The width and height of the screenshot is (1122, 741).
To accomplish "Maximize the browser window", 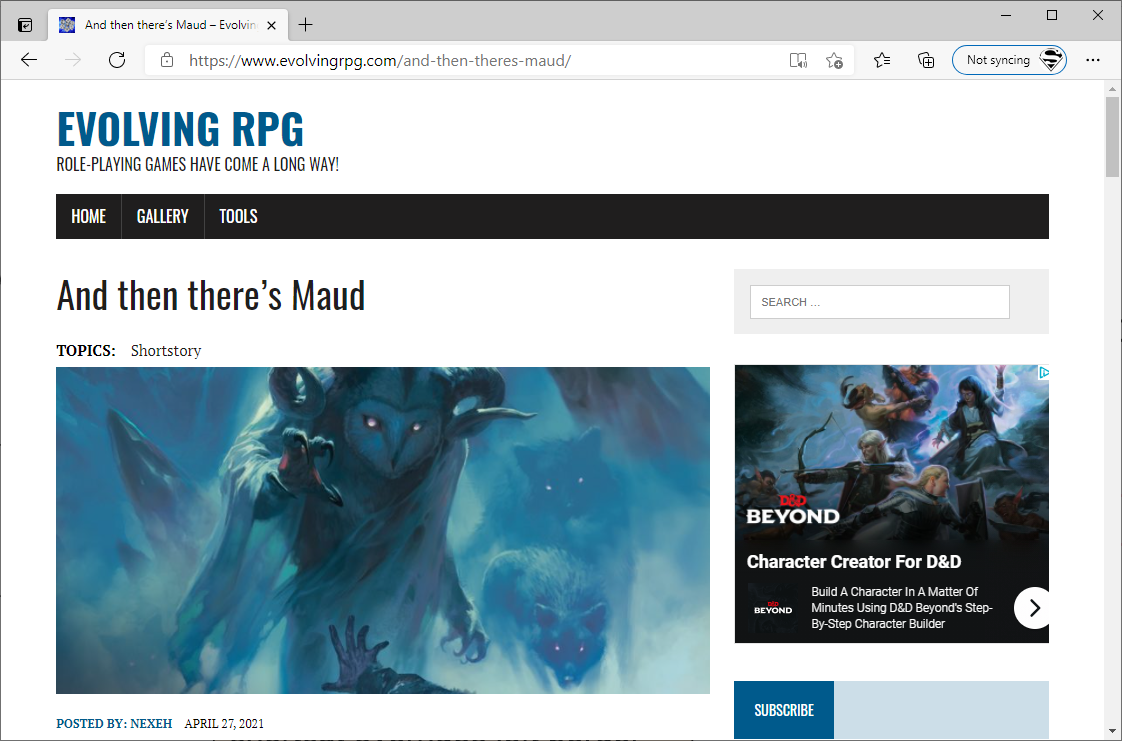I will click(x=1052, y=15).
